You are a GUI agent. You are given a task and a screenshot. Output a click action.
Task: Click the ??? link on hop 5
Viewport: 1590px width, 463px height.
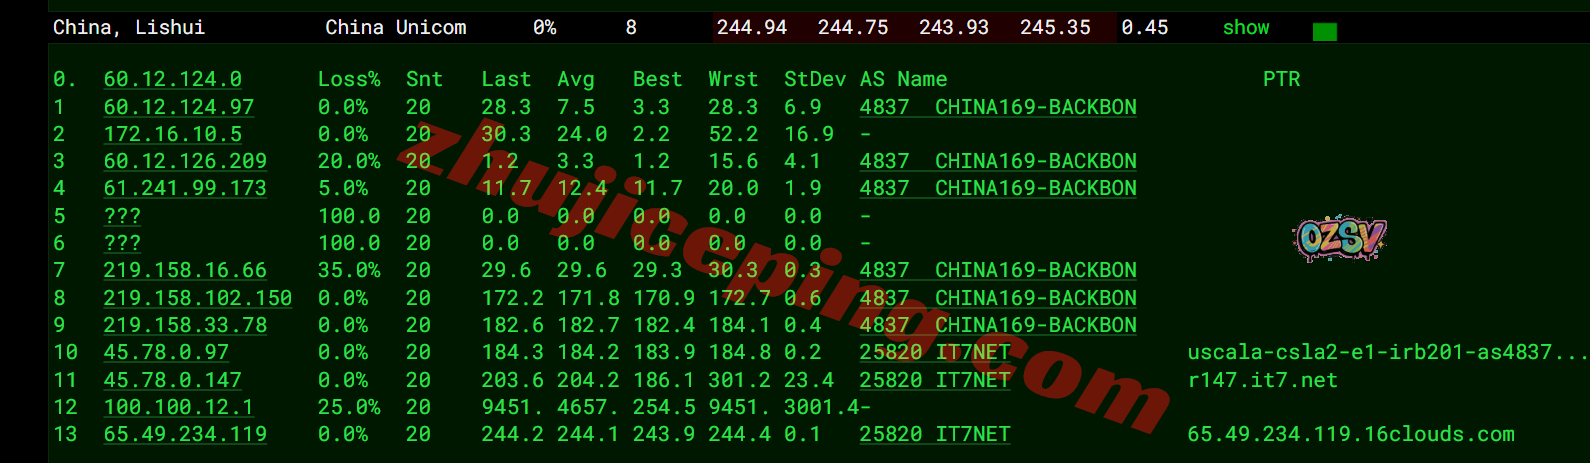[x=122, y=216]
